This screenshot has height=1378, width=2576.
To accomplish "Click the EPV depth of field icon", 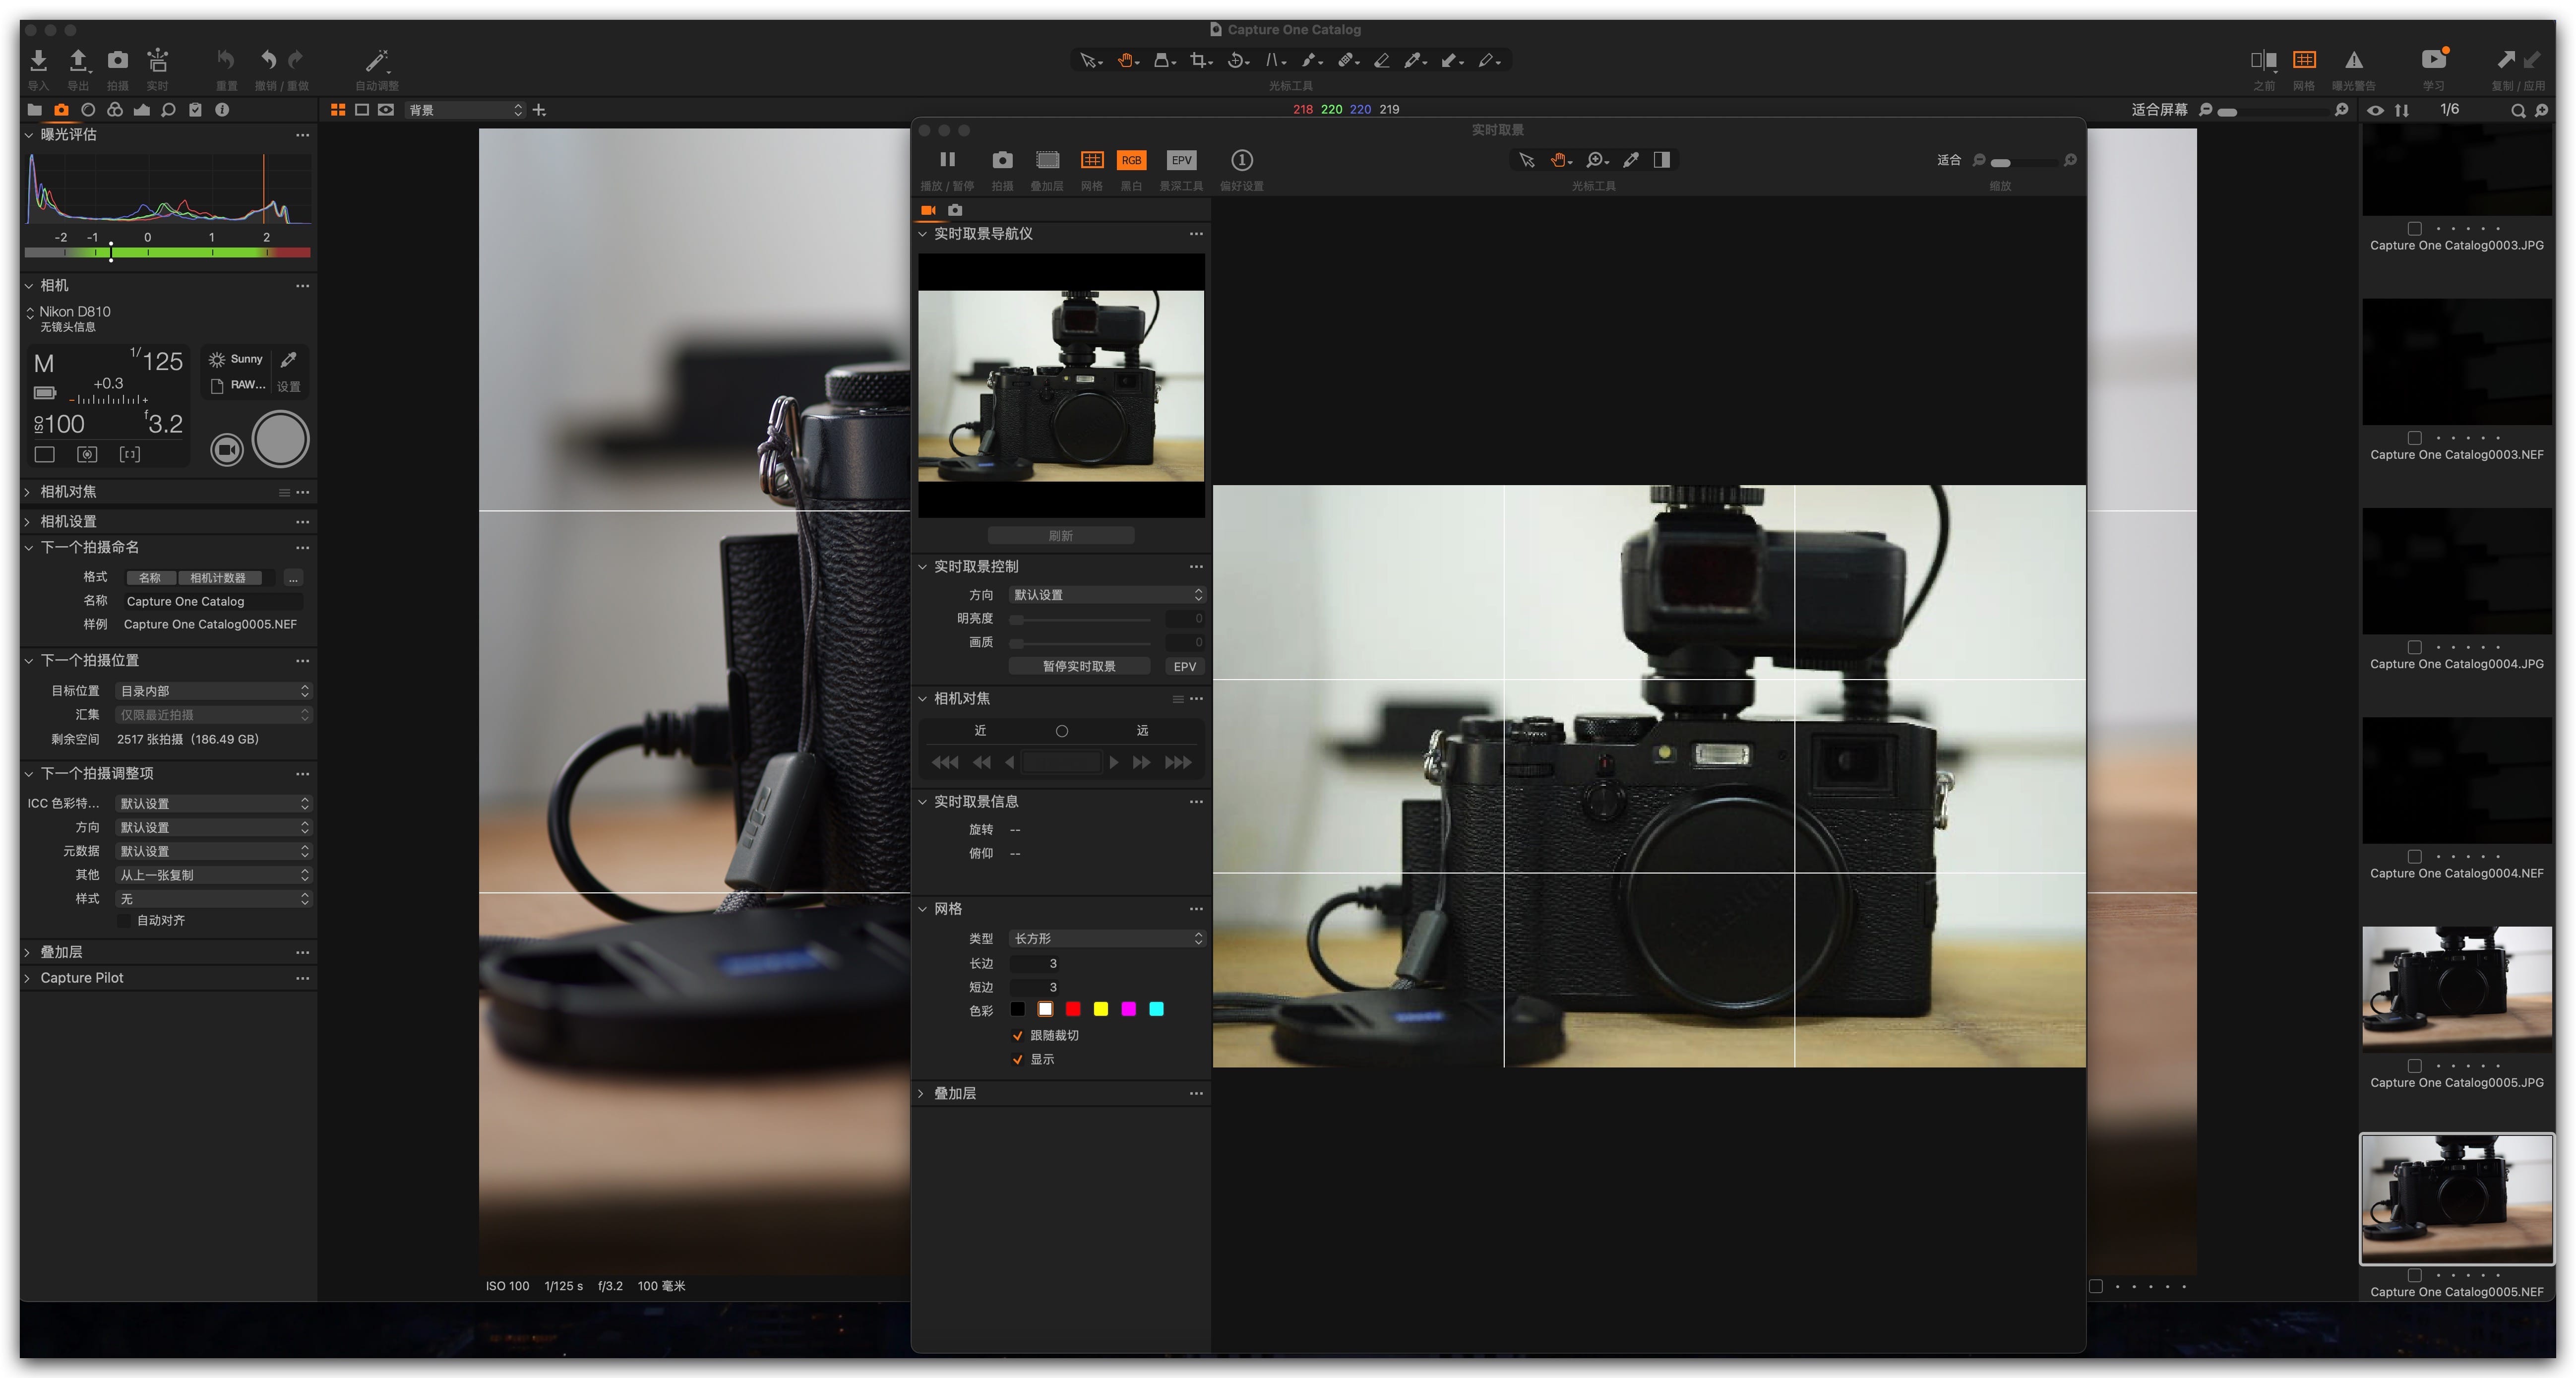I will 1181,160.
